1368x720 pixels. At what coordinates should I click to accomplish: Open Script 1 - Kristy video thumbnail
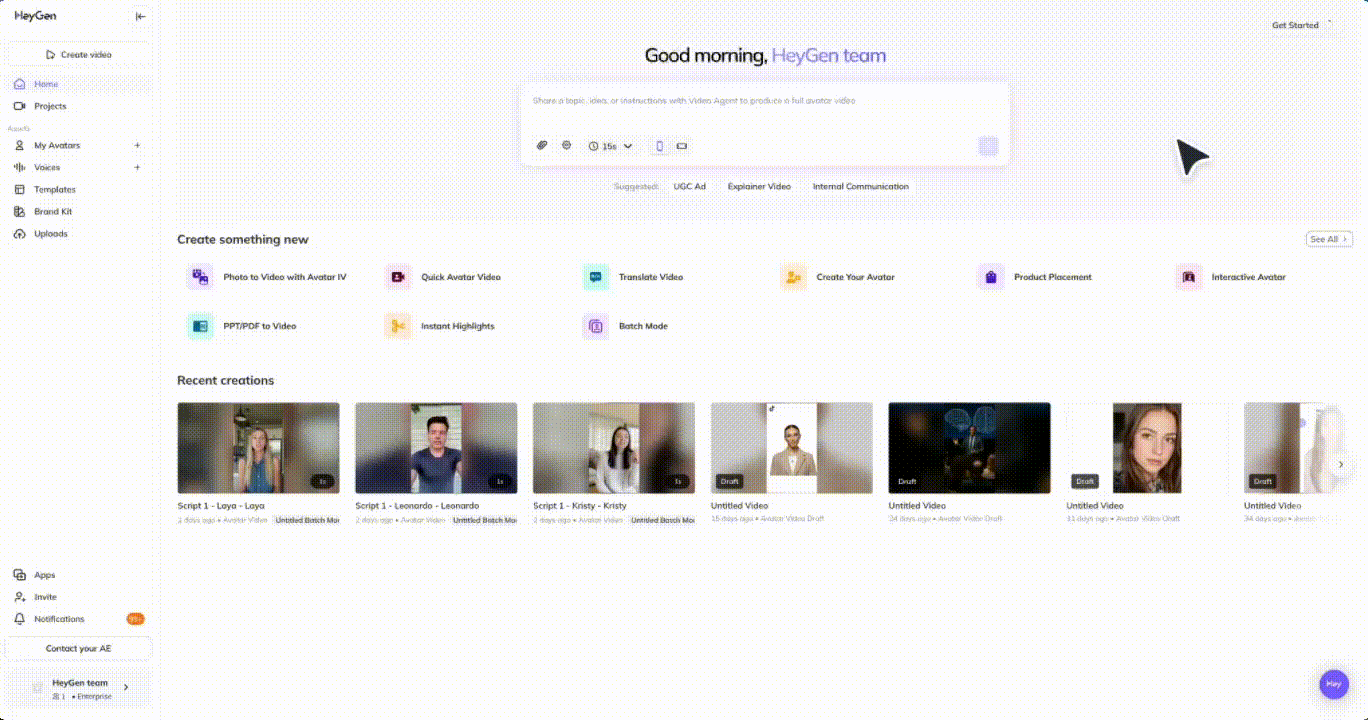pos(614,448)
